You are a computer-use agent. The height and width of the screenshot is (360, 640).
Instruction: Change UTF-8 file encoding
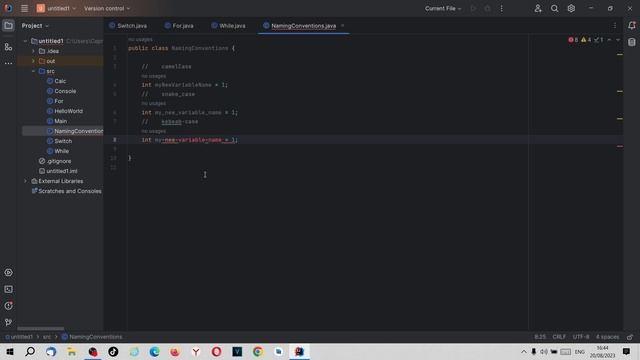pyautogui.click(x=581, y=337)
